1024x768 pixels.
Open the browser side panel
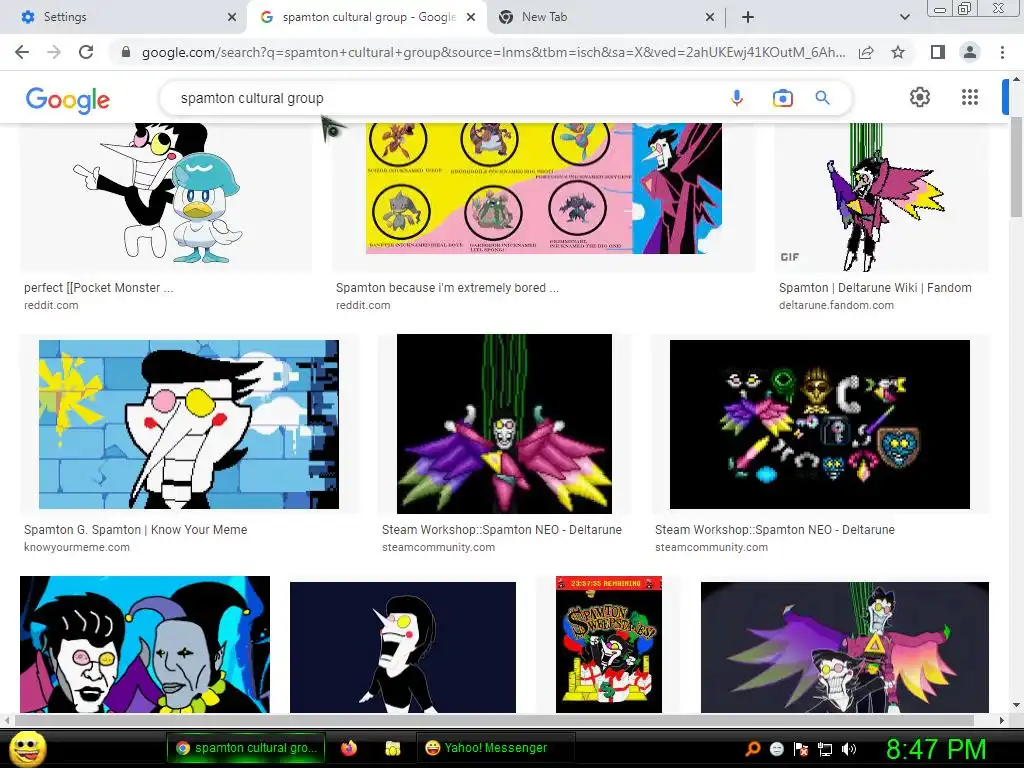click(x=938, y=52)
